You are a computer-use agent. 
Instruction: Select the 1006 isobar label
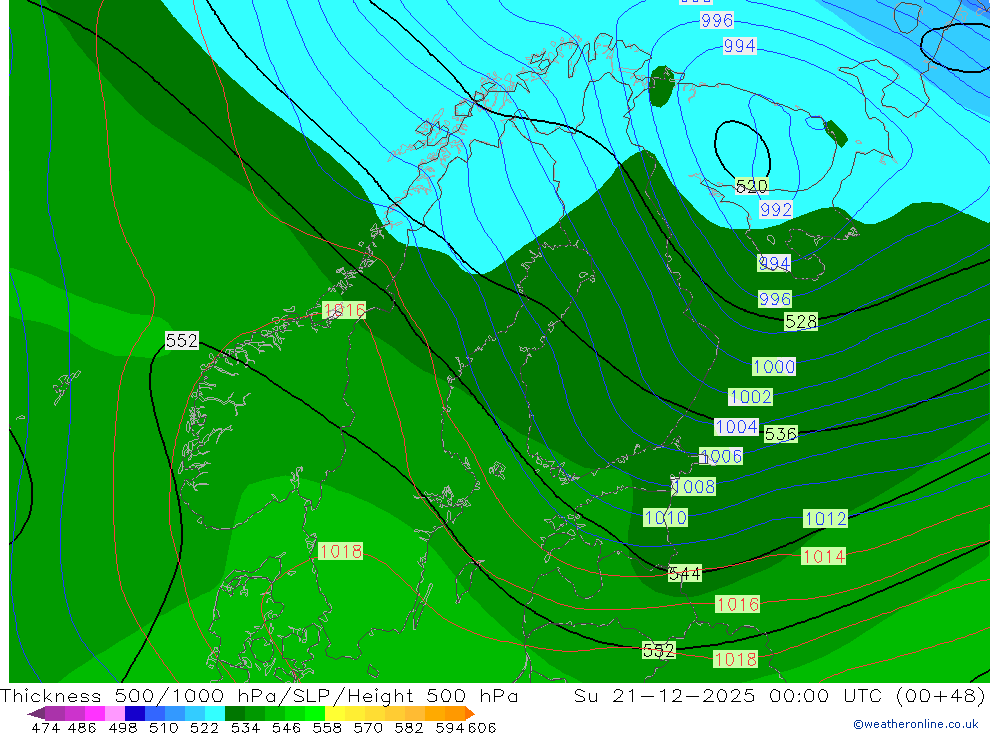point(721,456)
